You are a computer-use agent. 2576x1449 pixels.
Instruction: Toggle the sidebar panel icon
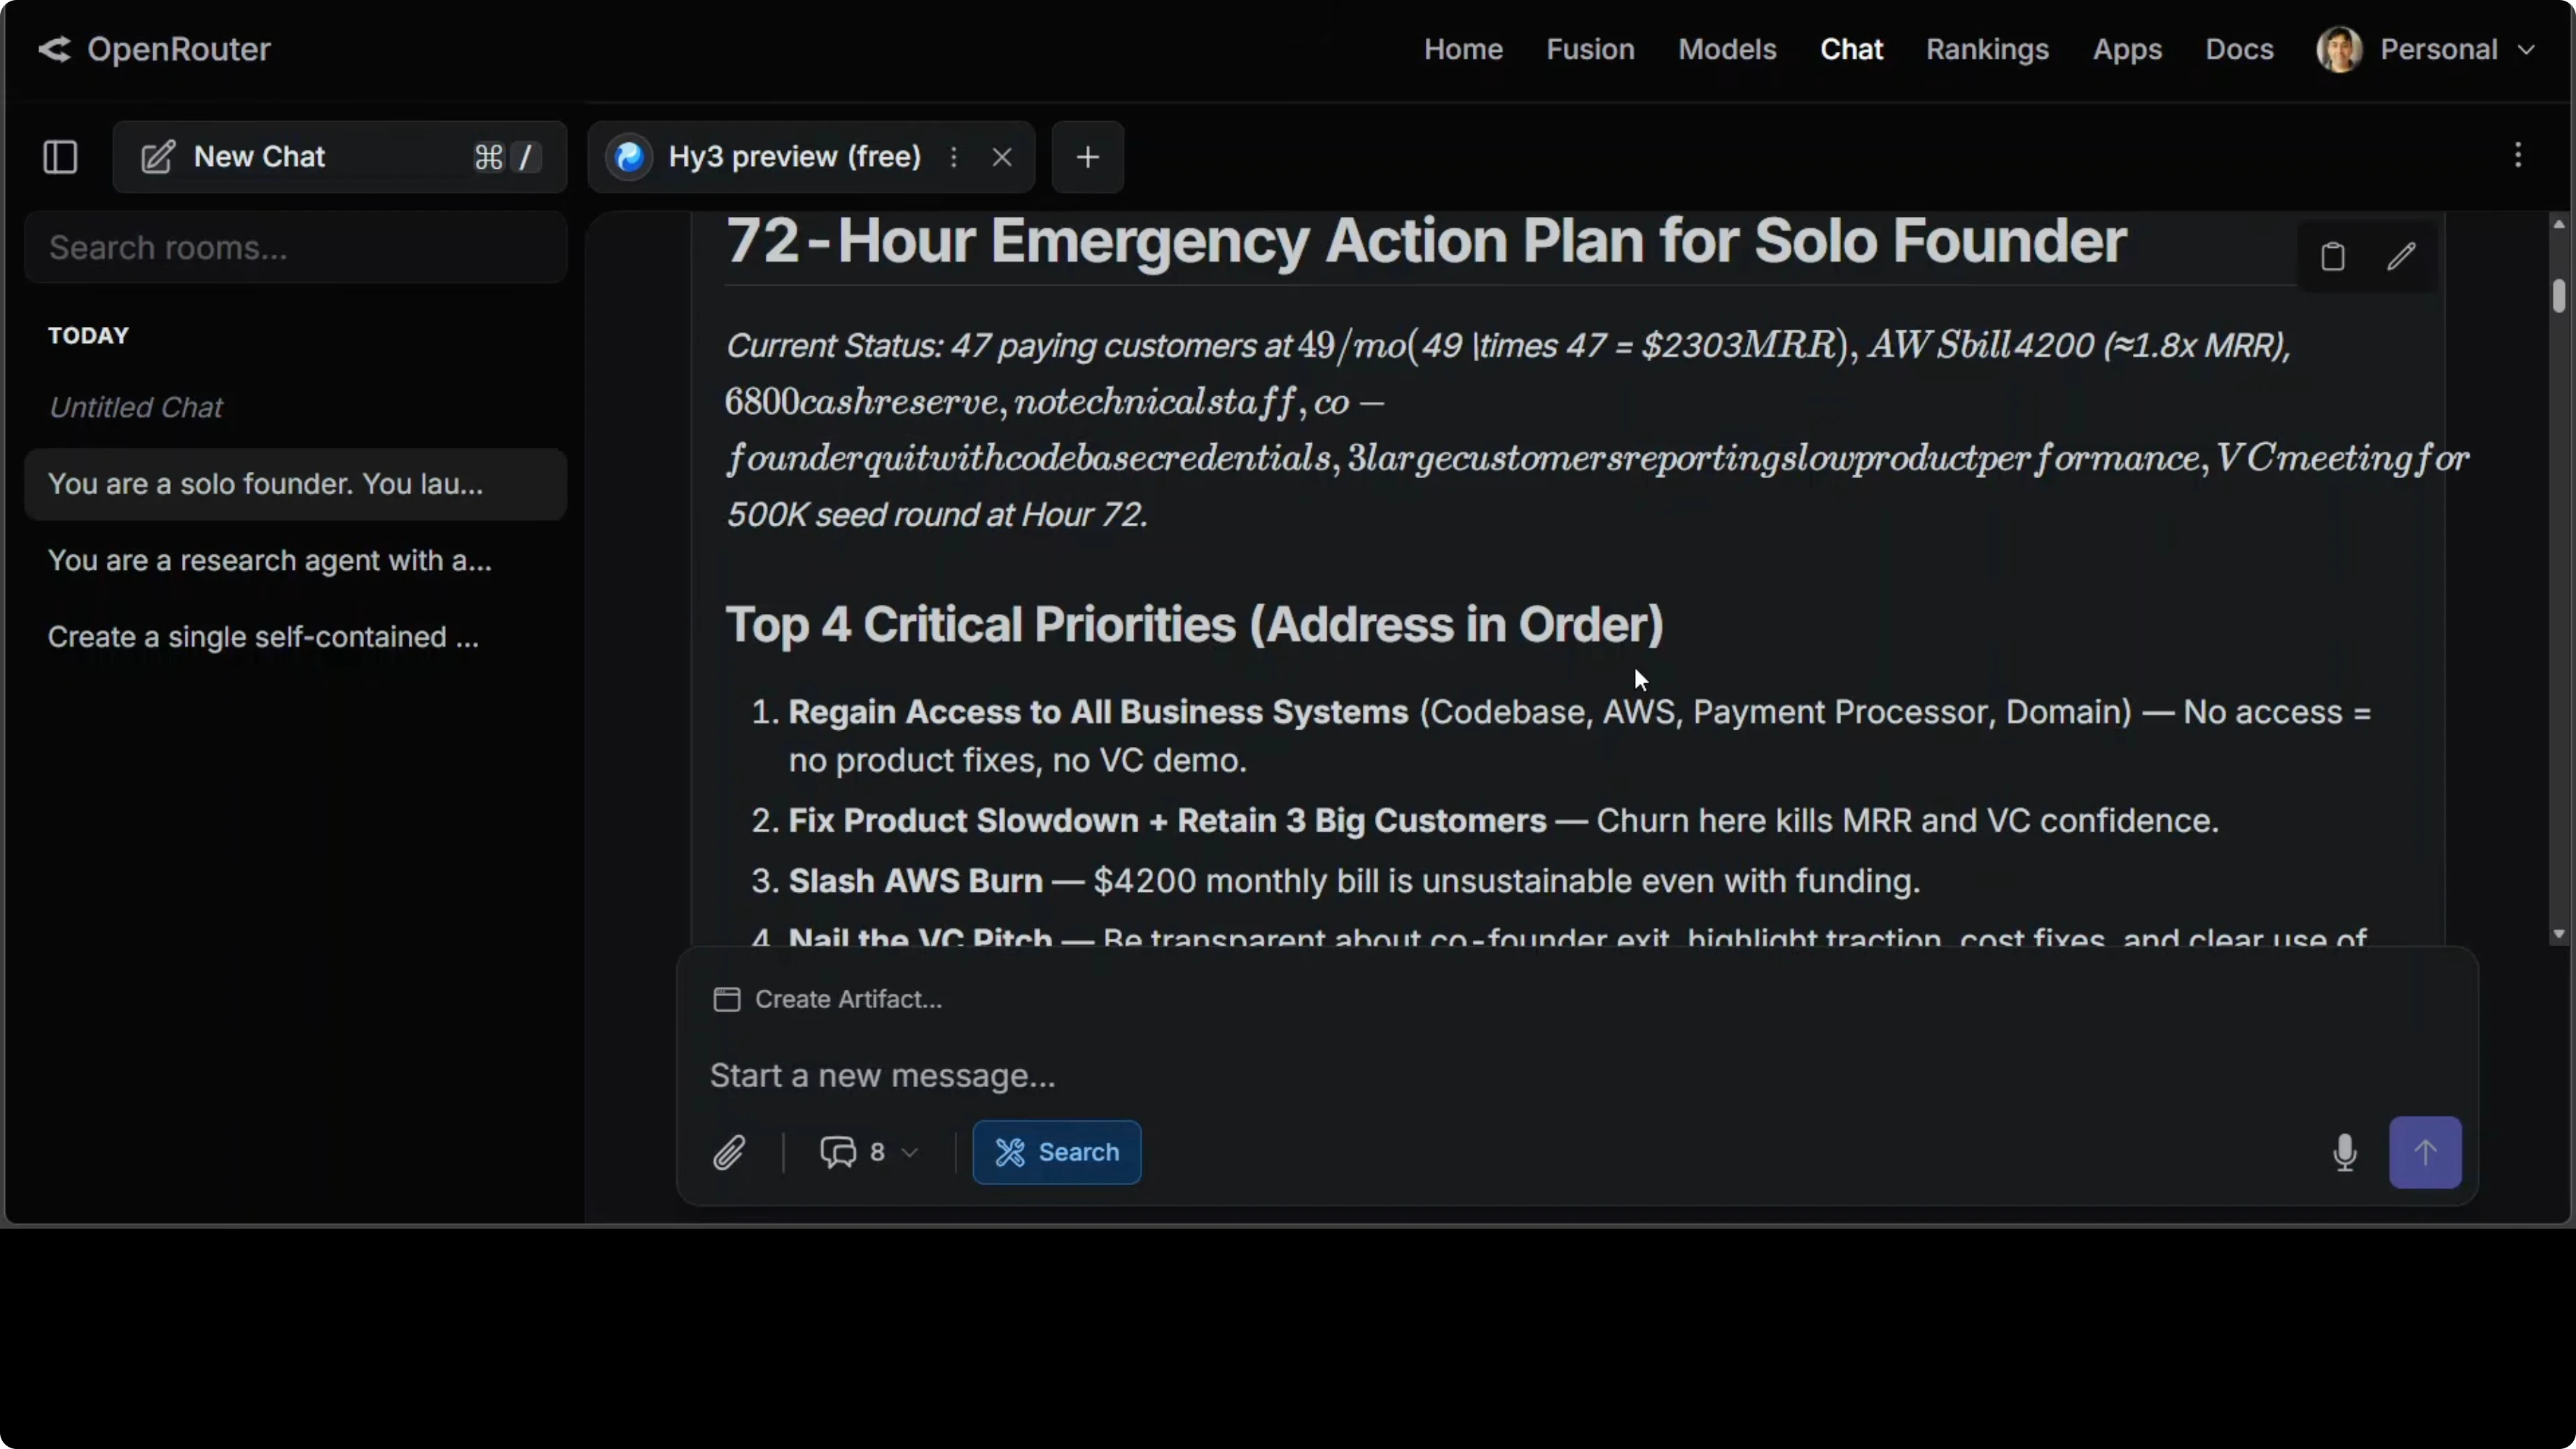(x=60, y=157)
